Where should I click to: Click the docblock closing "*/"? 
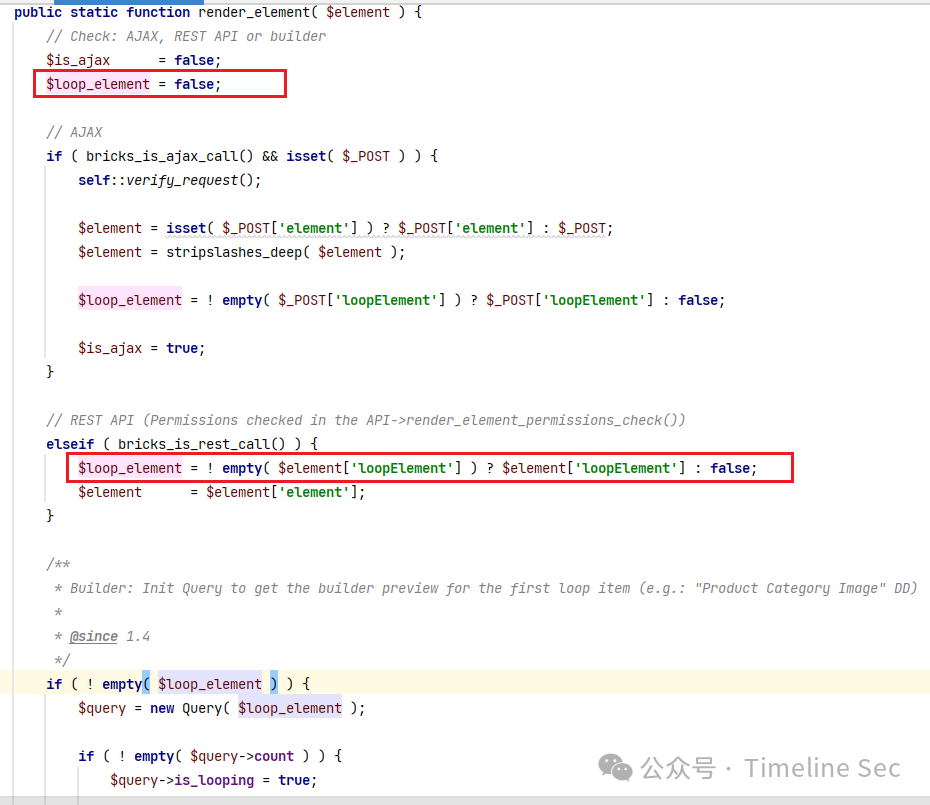pyautogui.click(x=62, y=660)
